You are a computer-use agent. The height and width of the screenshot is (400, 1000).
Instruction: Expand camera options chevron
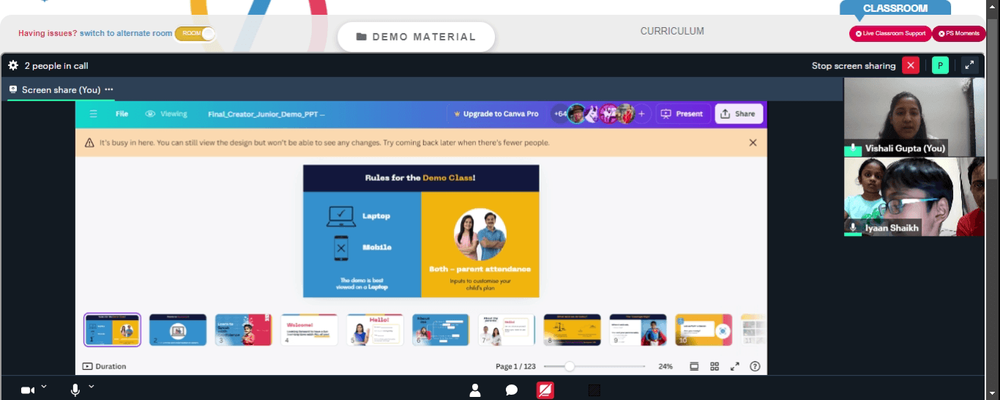click(44, 386)
